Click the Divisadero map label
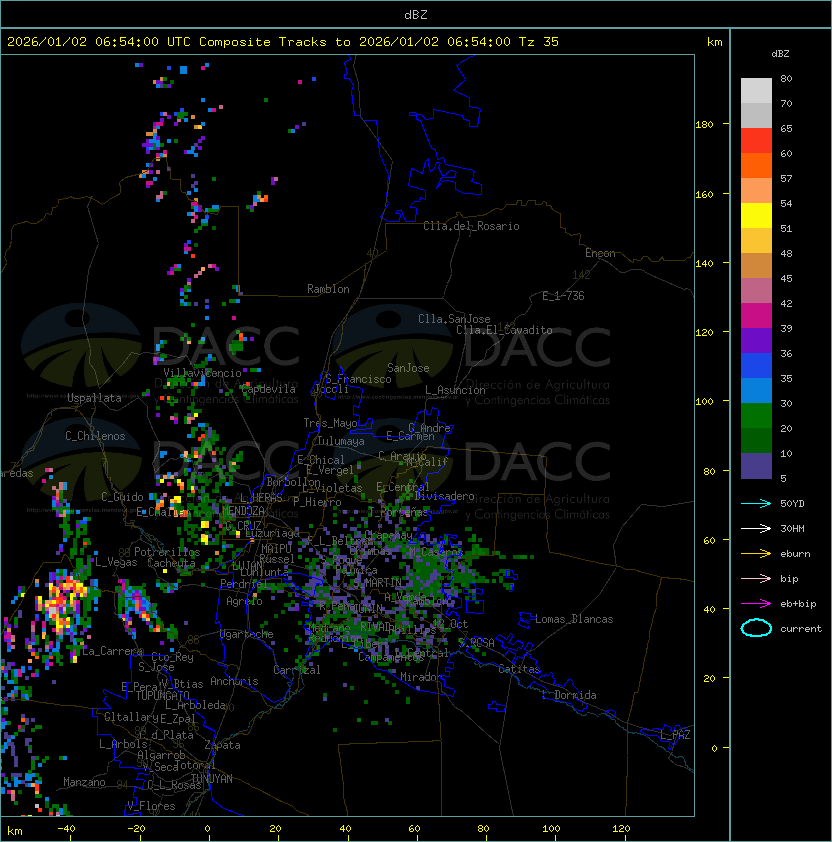Image resolution: width=832 pixels, height=842 pixels. [445, 496]
